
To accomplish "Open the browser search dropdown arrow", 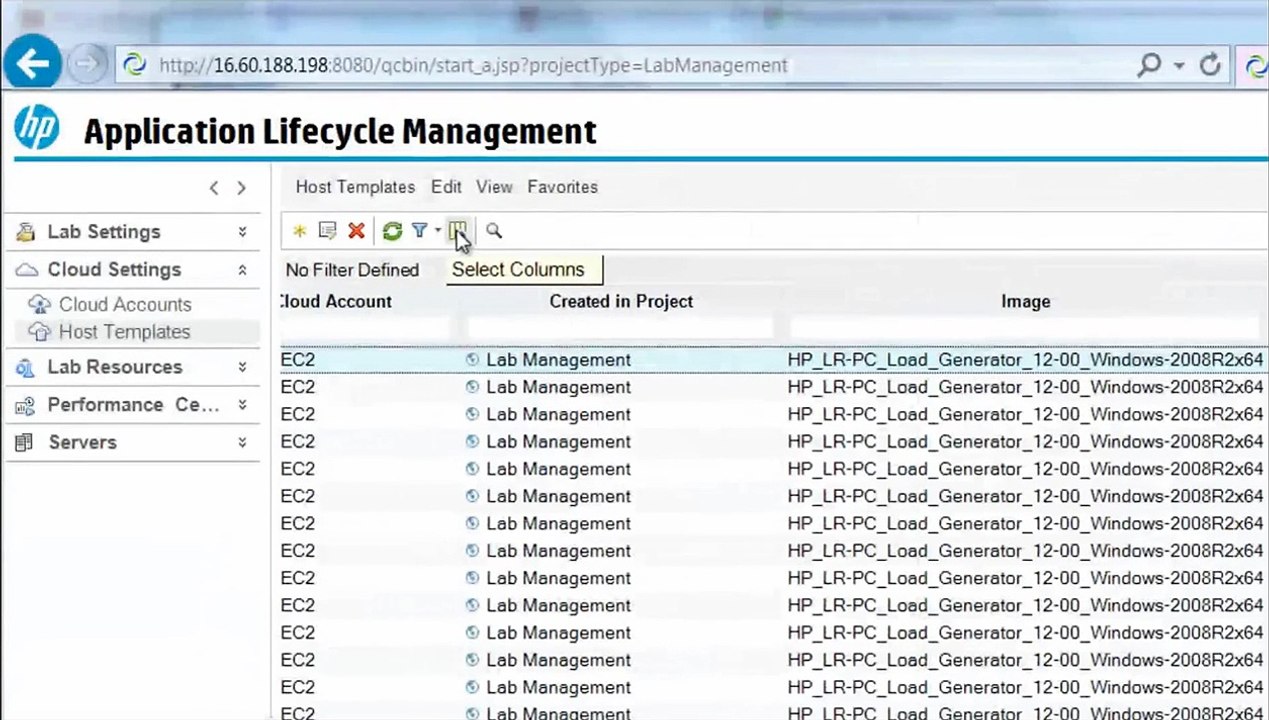I will point(1179,66).
